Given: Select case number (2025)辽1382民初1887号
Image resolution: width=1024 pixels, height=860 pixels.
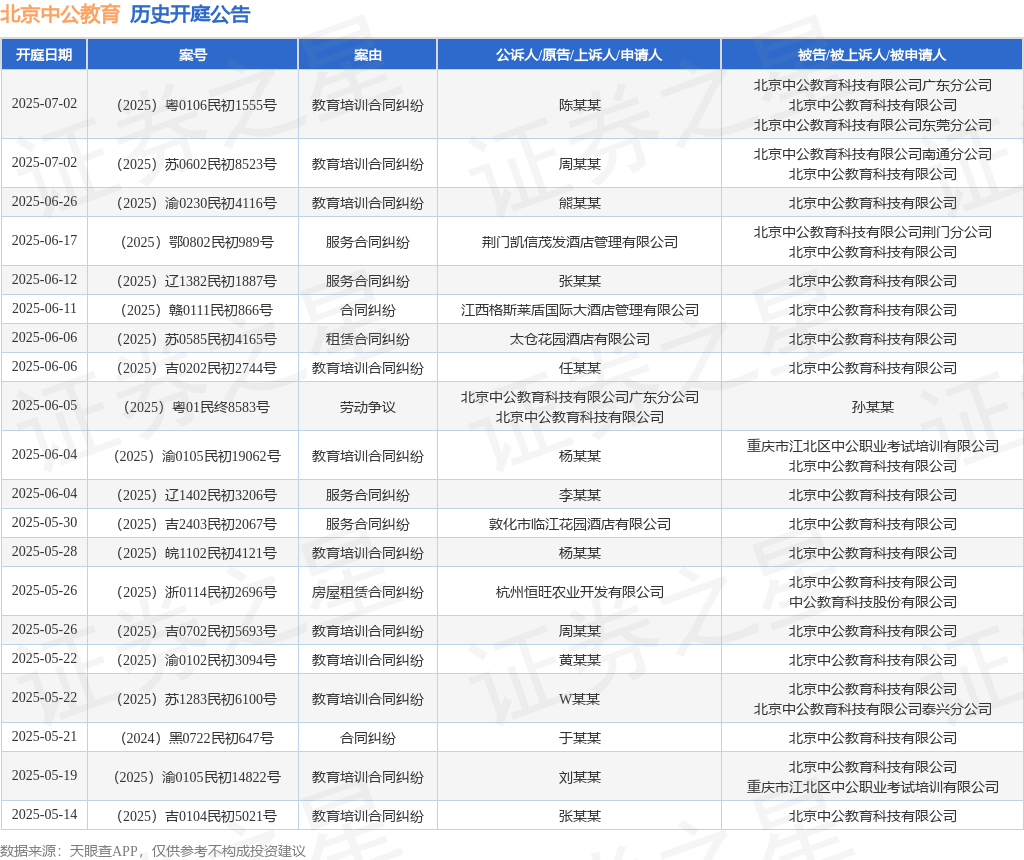Looking at the screenshot, I should click(x=197, y=281).
